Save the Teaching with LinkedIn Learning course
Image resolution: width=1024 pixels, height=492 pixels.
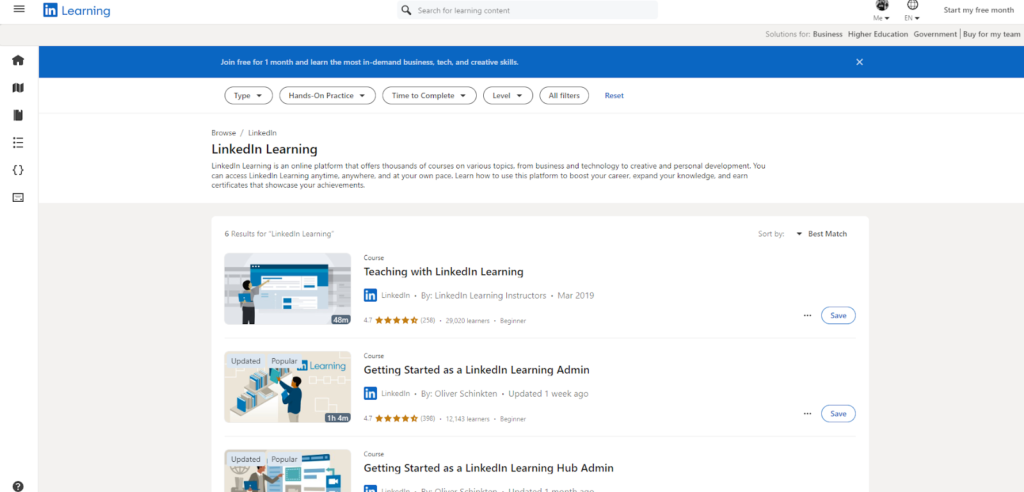tap(838, 315)
